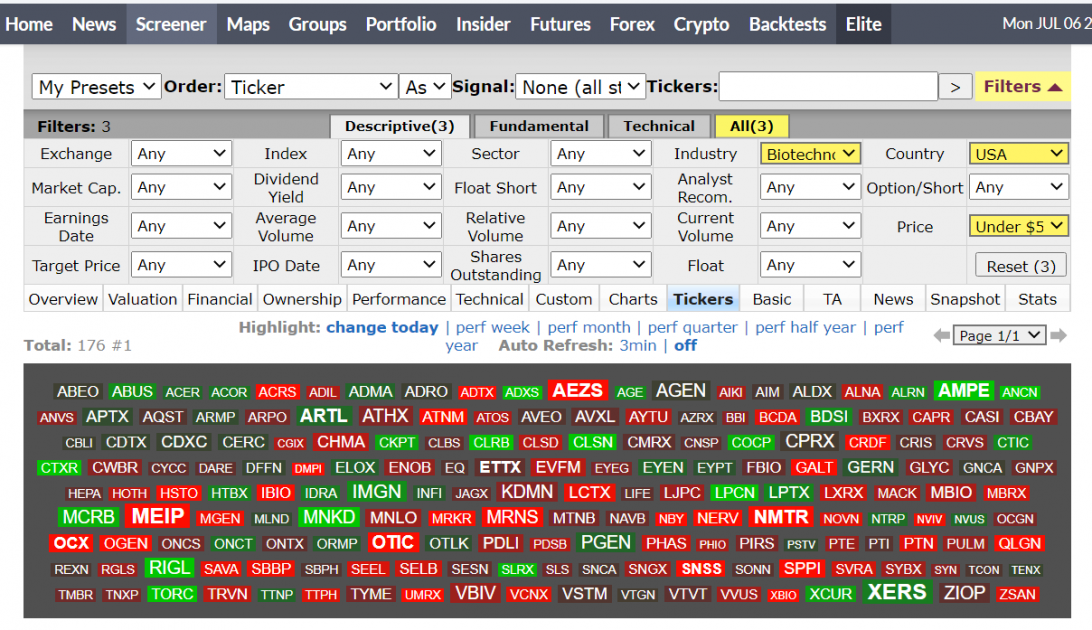
Task: Open the VBIV ticker
Action: (476, 593)
